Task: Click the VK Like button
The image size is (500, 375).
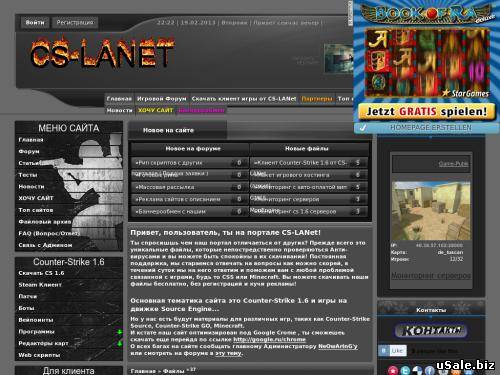Action: tap(392, 351)
